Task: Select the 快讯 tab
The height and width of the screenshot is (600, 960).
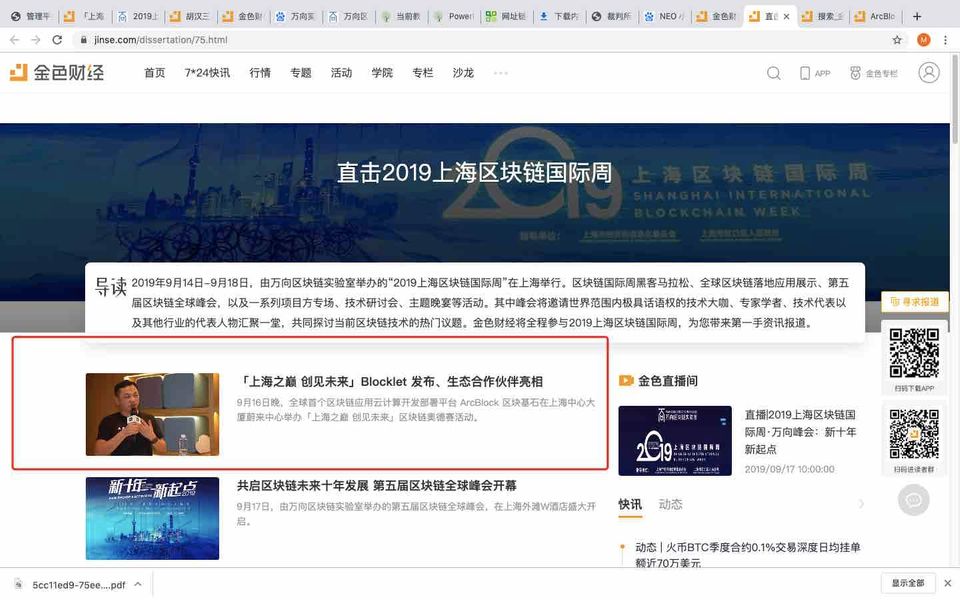Action: (630, 505)
